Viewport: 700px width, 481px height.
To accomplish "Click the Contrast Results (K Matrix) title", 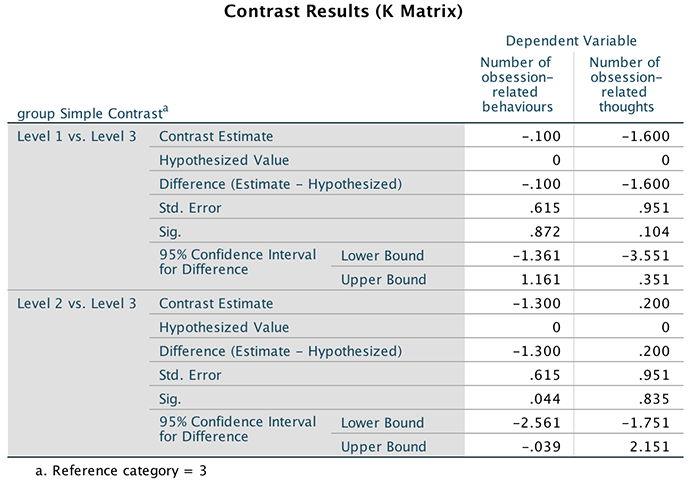I will point(349,13).
